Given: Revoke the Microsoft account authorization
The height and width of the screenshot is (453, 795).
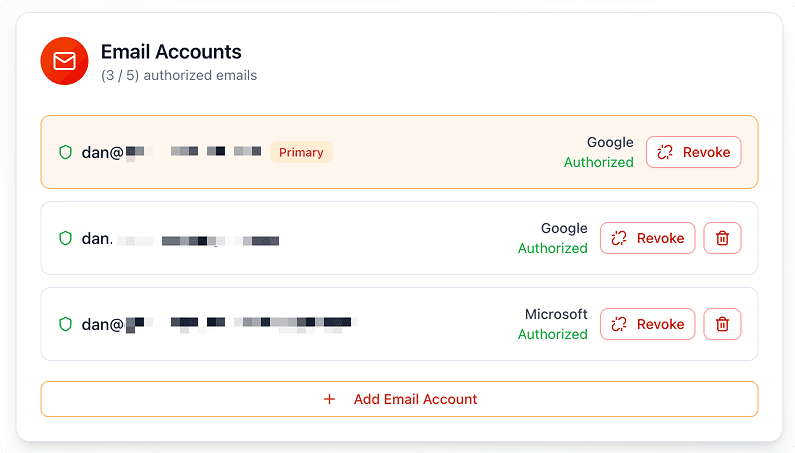Looking at the screenshot, I should (647, 324).
